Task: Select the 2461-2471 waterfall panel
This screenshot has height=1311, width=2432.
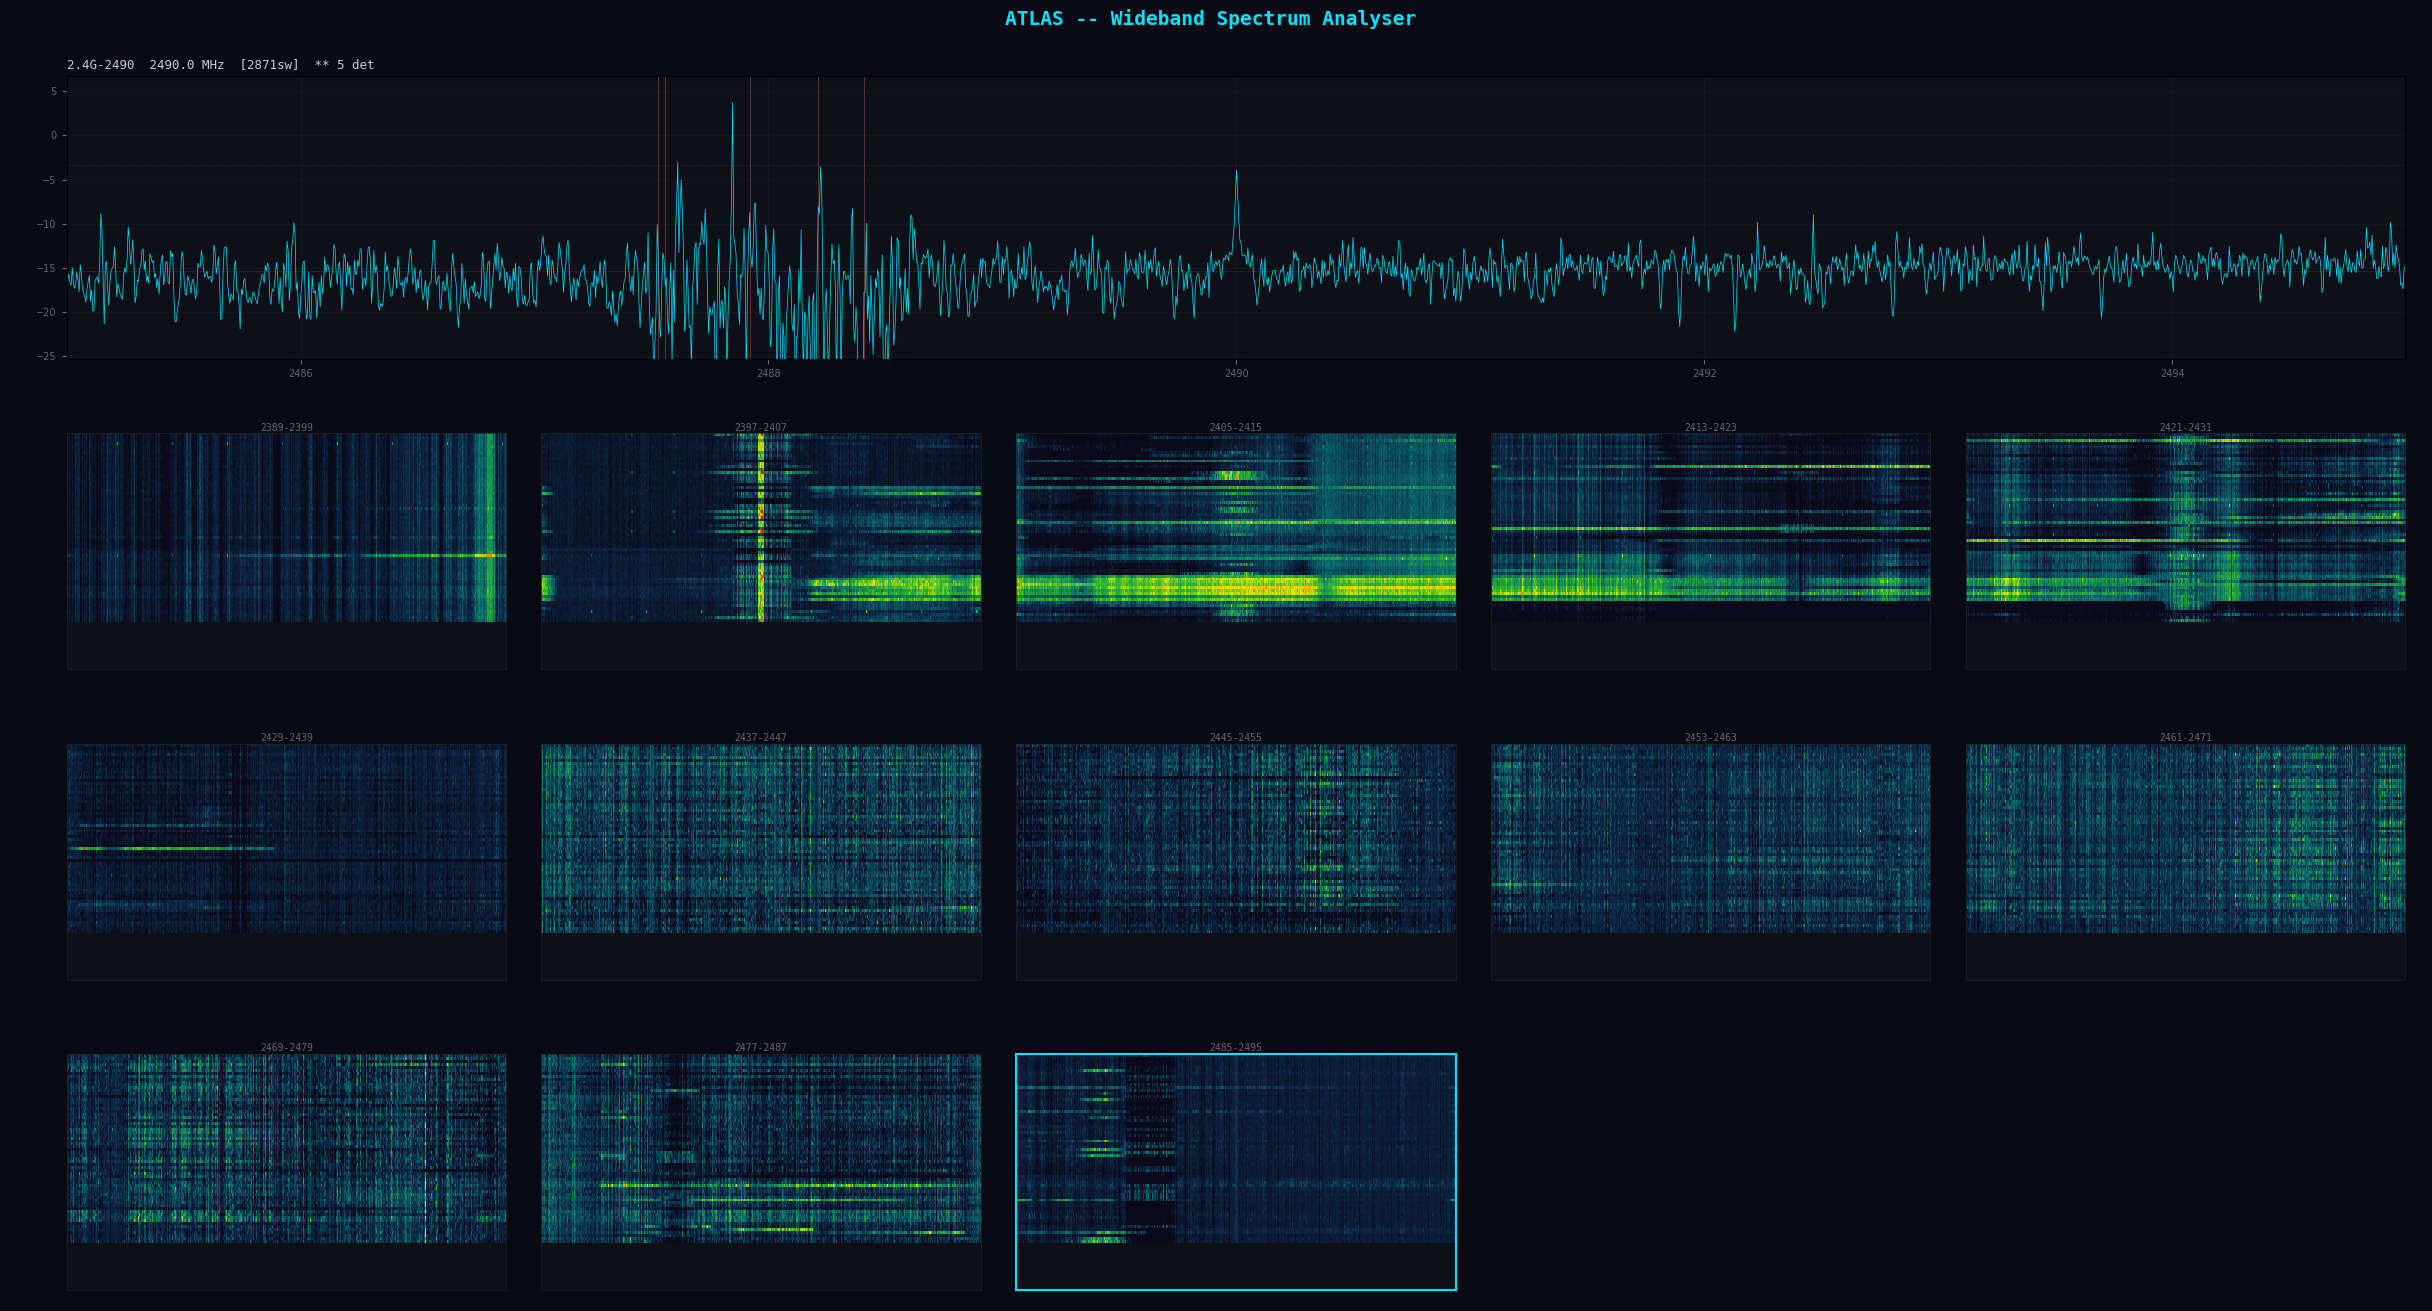Action: 2185,861
